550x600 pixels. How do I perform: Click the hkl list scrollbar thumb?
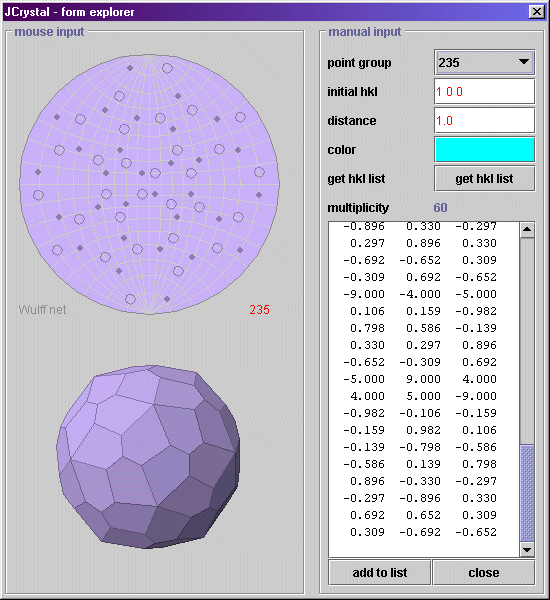(x=527, y=493)
